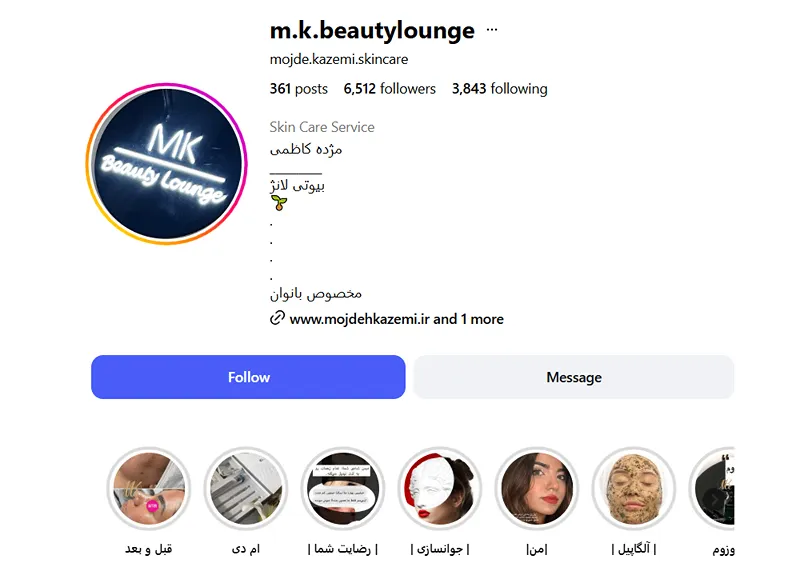
Task: Click the mojde.kazemi.skincare name text
Action: pyautogui.click(x=339, y=59)
